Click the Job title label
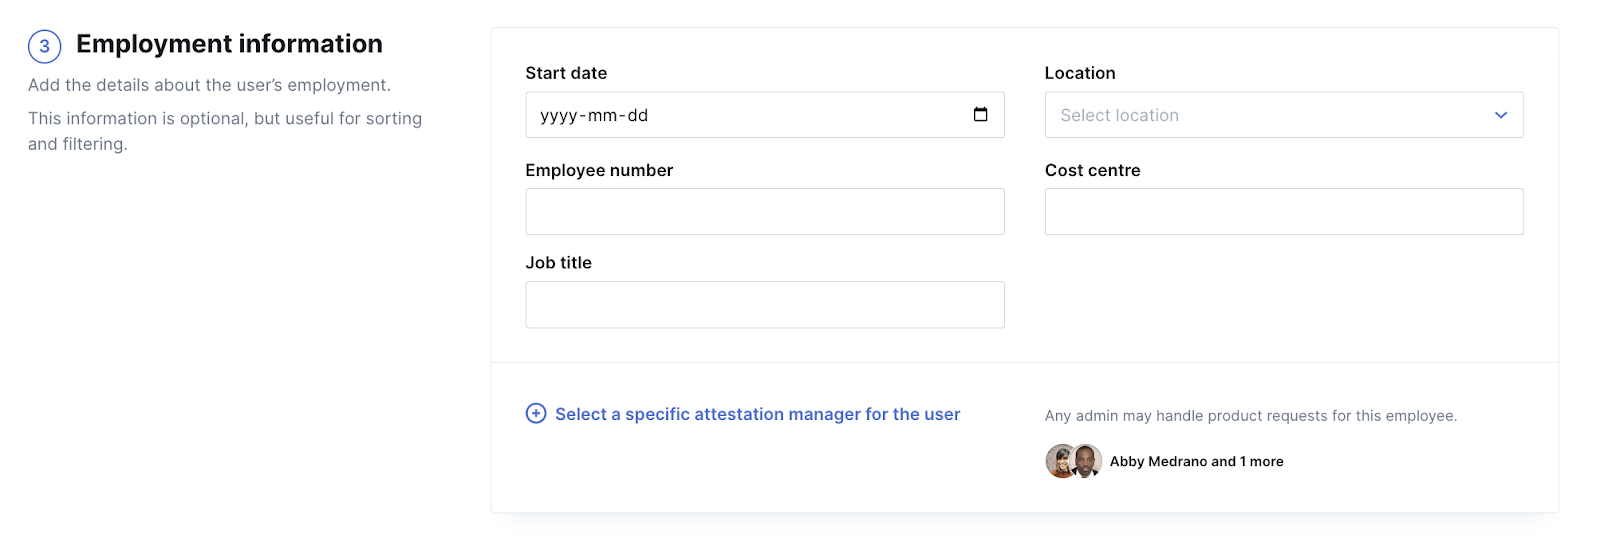 [x=558, y=263]
